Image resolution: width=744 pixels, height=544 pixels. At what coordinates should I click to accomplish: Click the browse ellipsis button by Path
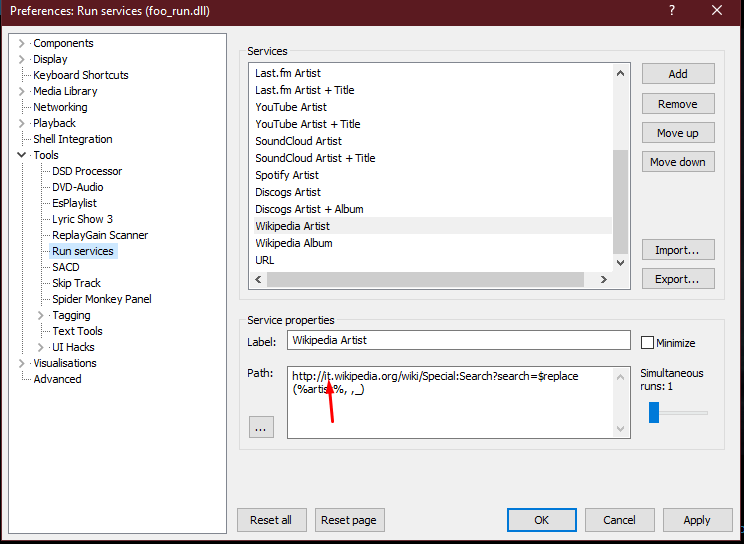point(261,426)
